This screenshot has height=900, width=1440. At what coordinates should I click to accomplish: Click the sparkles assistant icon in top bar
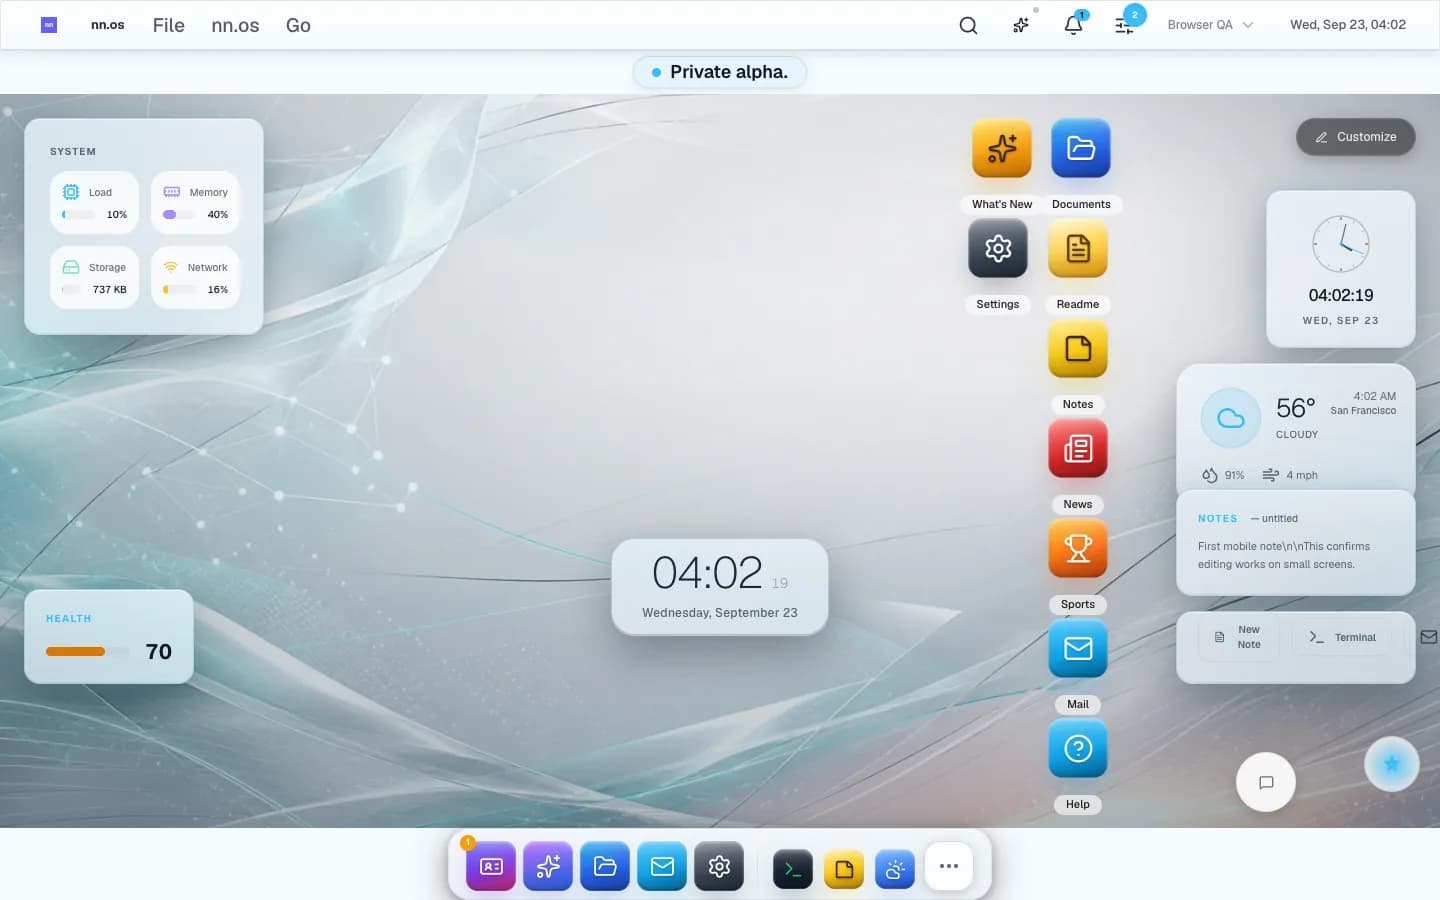tap(1021, 25)
